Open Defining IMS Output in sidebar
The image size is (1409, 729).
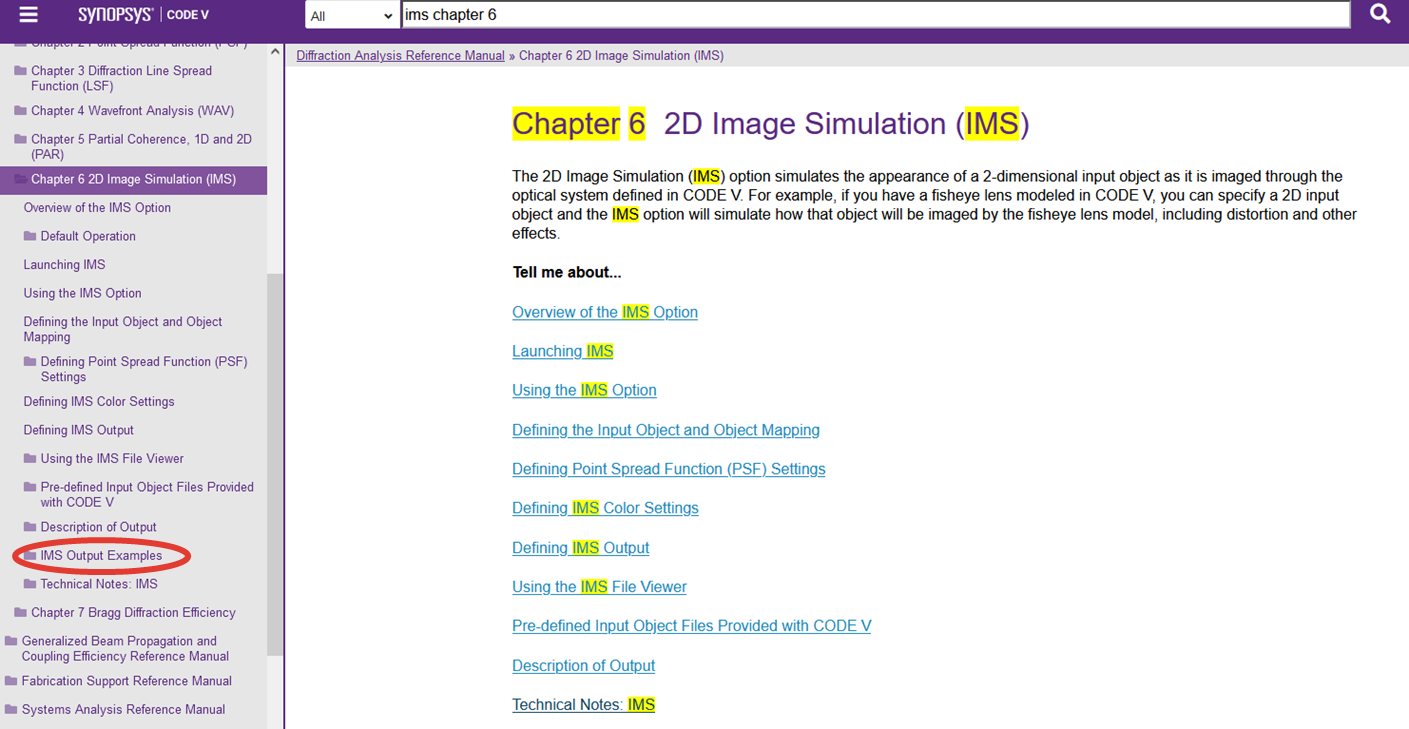coord(78,430)
